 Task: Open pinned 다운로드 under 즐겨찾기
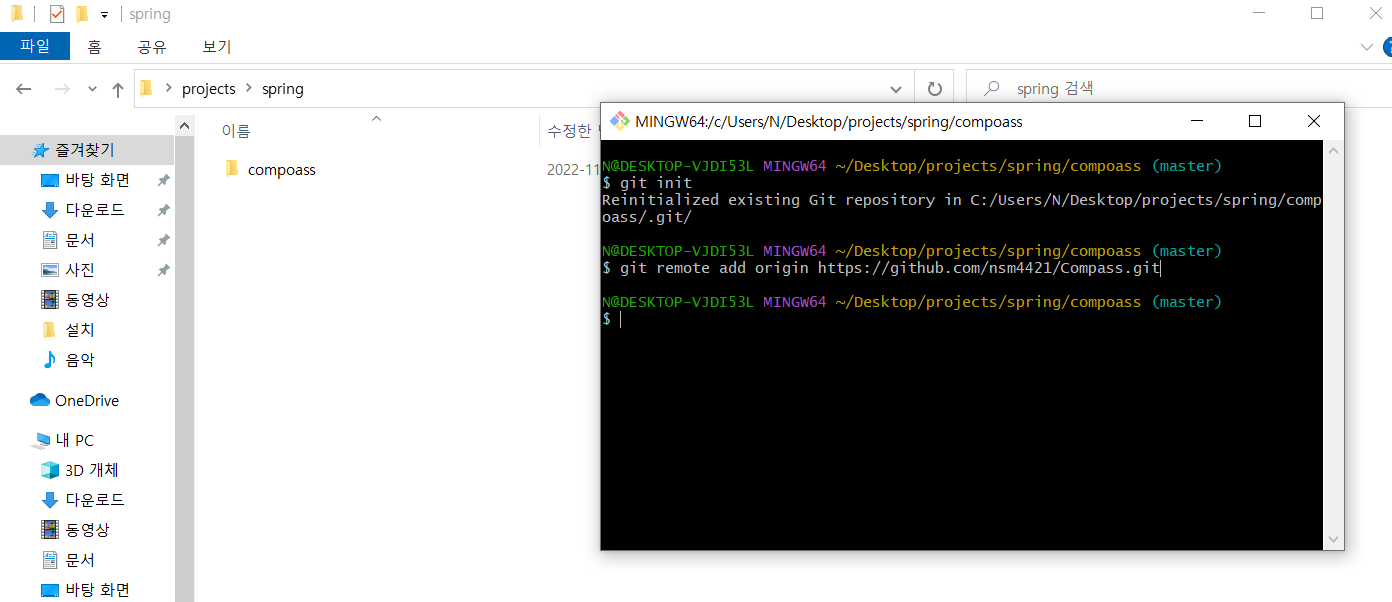pyautogui.click(x=95, y=210)
